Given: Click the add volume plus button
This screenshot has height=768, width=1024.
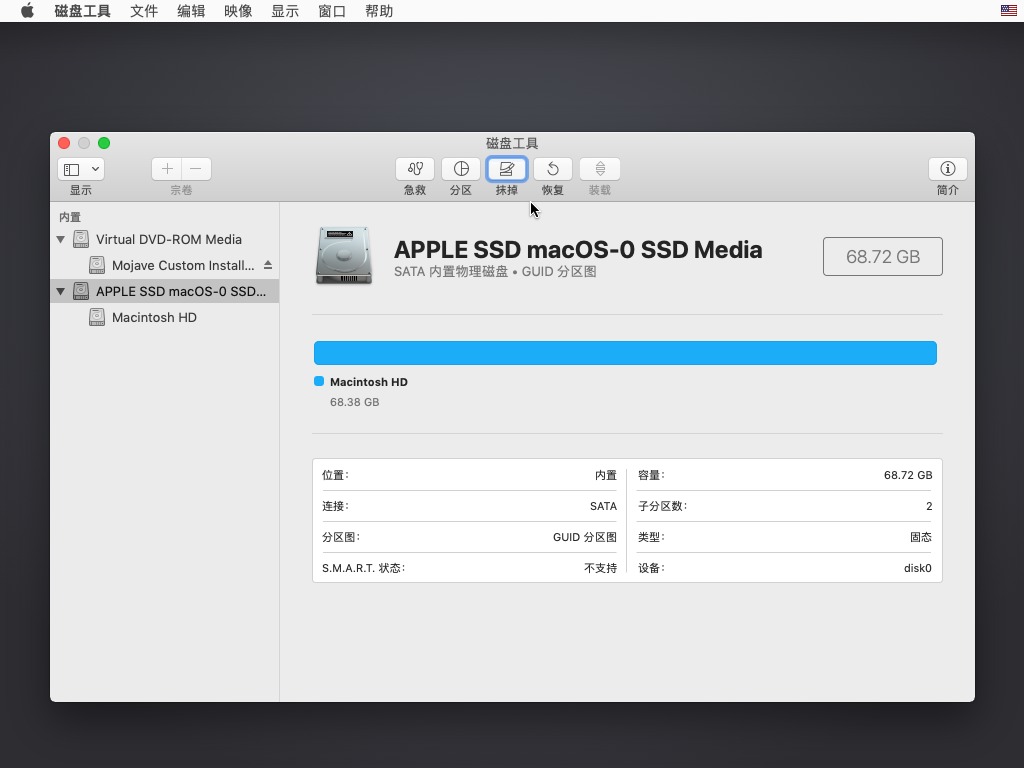Looking at the screenshot, I should (x=167, y=169).
